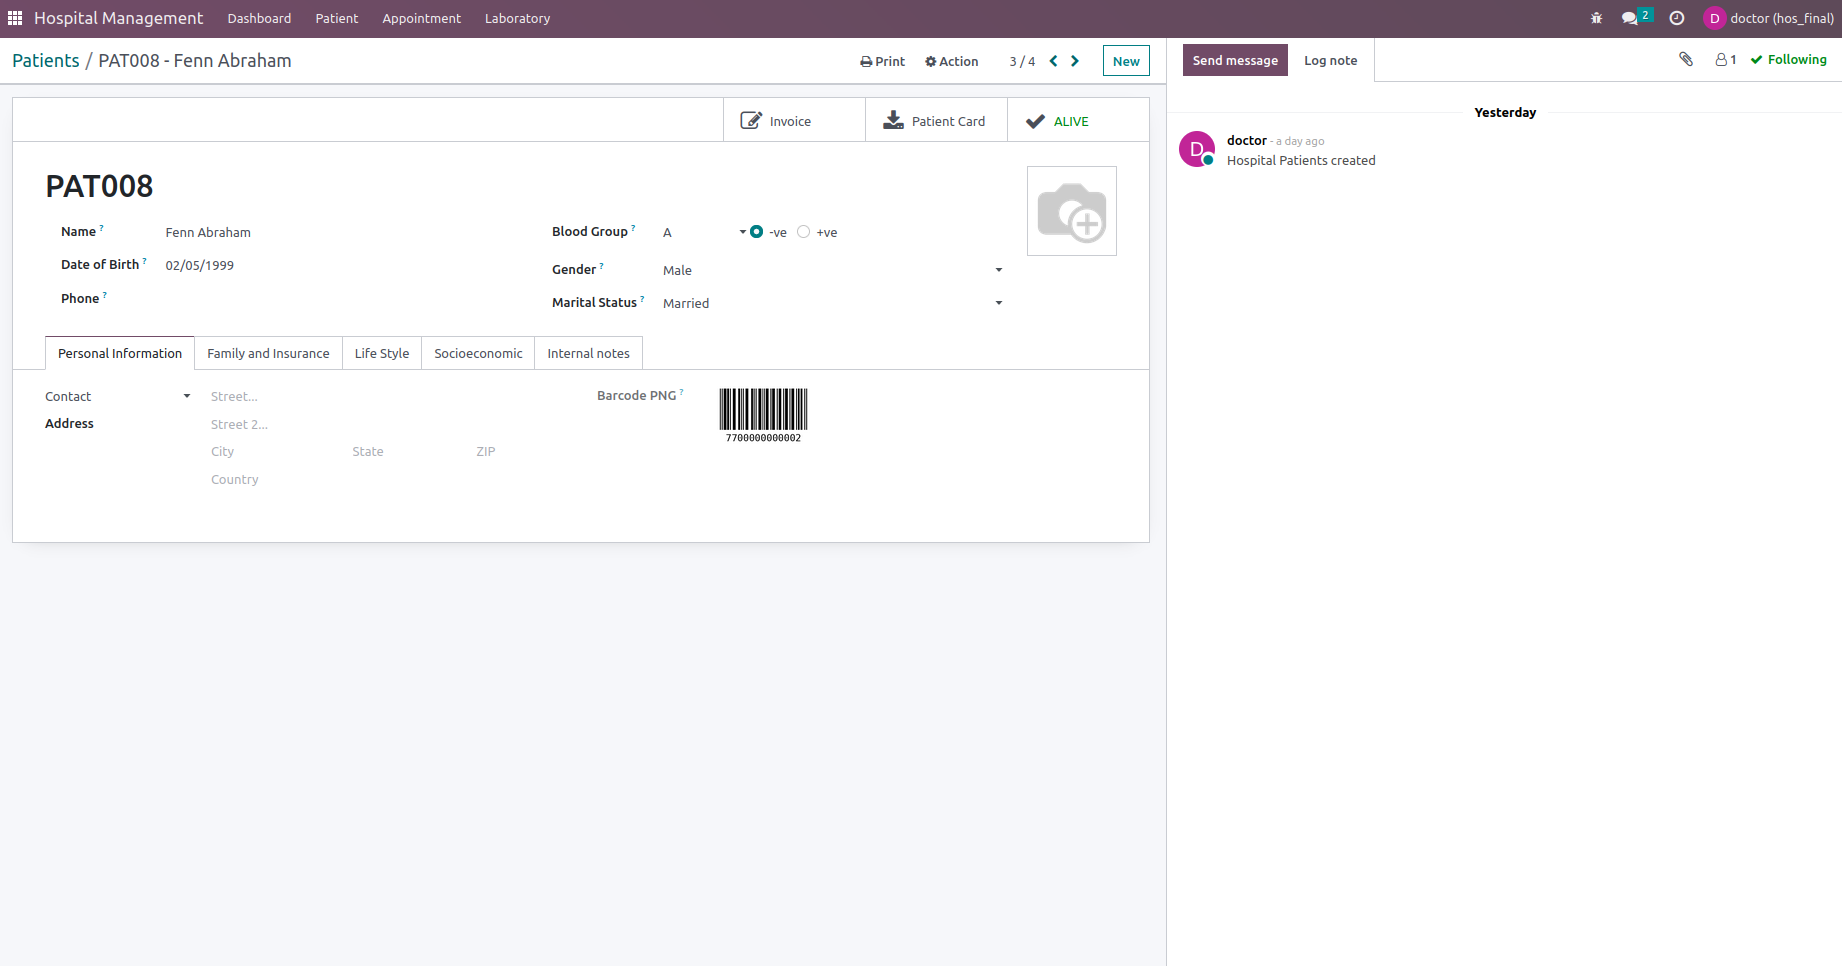
Task: Click the 3 / 4 pager counter
Action: click(x=1022, y=61)
